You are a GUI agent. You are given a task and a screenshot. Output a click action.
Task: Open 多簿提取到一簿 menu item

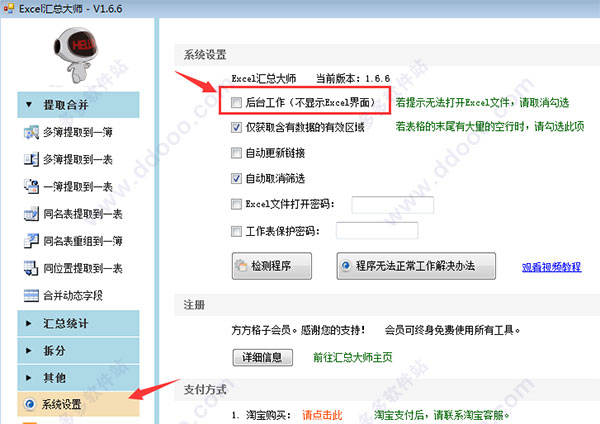(x=78, y=132)
